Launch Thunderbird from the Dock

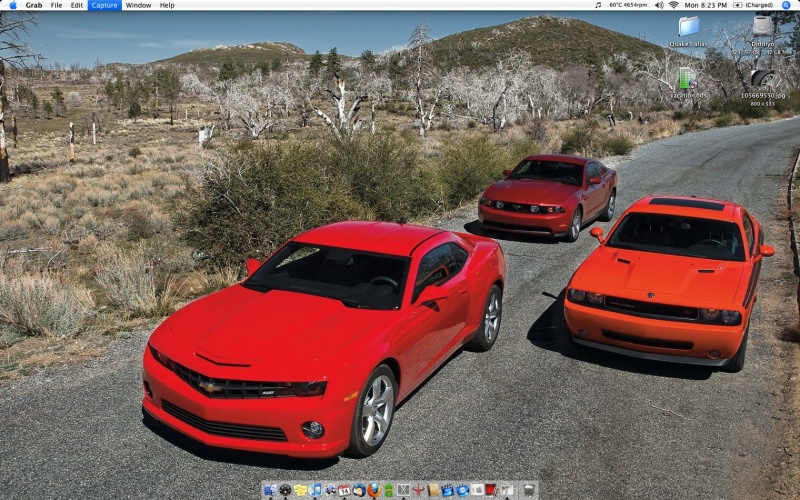pyautogui.click(x=359, y=490)
